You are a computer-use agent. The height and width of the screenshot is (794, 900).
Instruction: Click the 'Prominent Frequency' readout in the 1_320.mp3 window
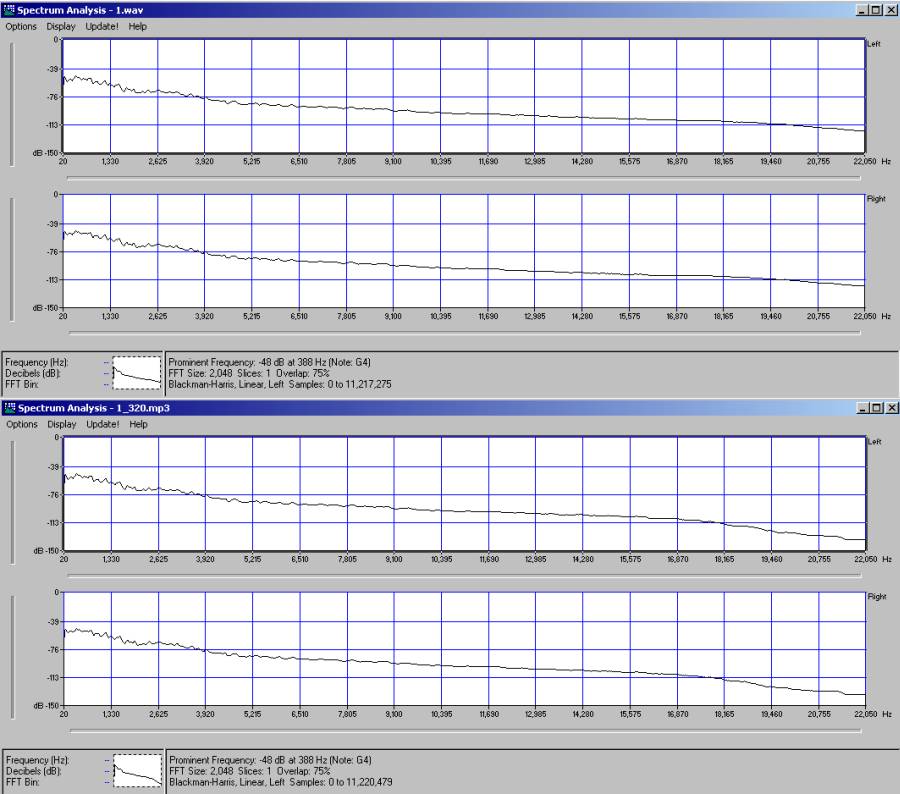click(270, 760)
